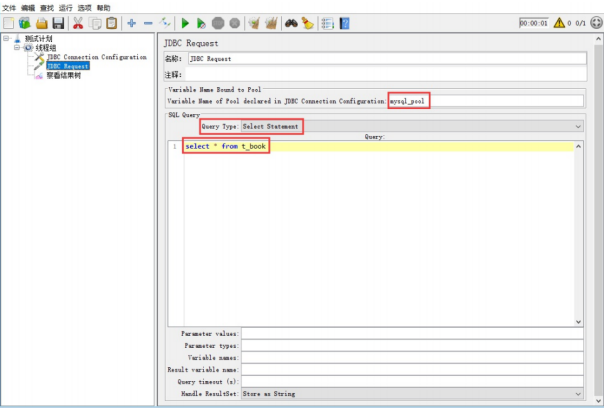Open log viewer via warning triangle icon
Screen dimensions: 604x409
(x=559, y=23)
